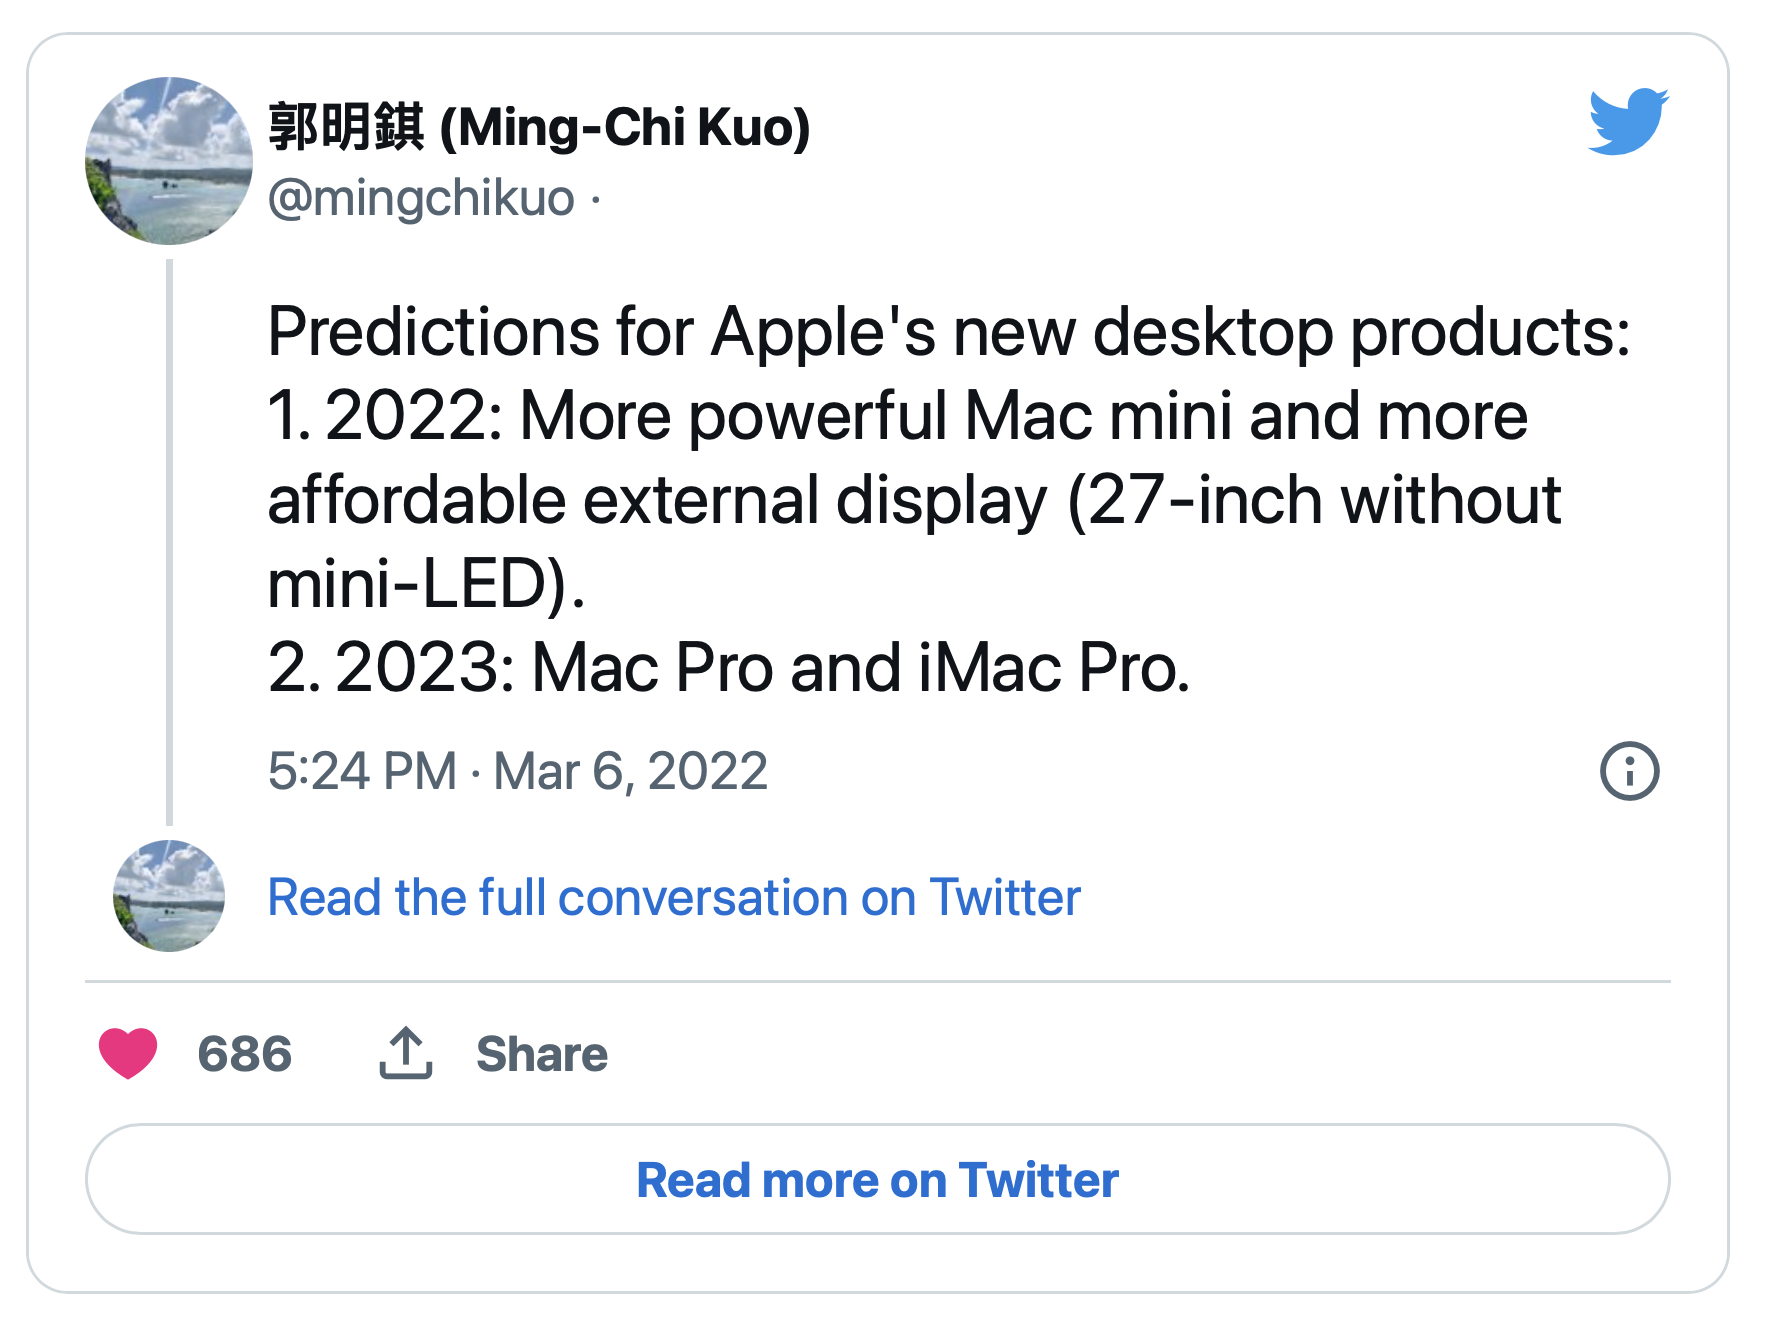1766x1332 pixels.
Task: Click the "Predictions for Apple's new desktop products" line
Action: click(x=948, y=332)
